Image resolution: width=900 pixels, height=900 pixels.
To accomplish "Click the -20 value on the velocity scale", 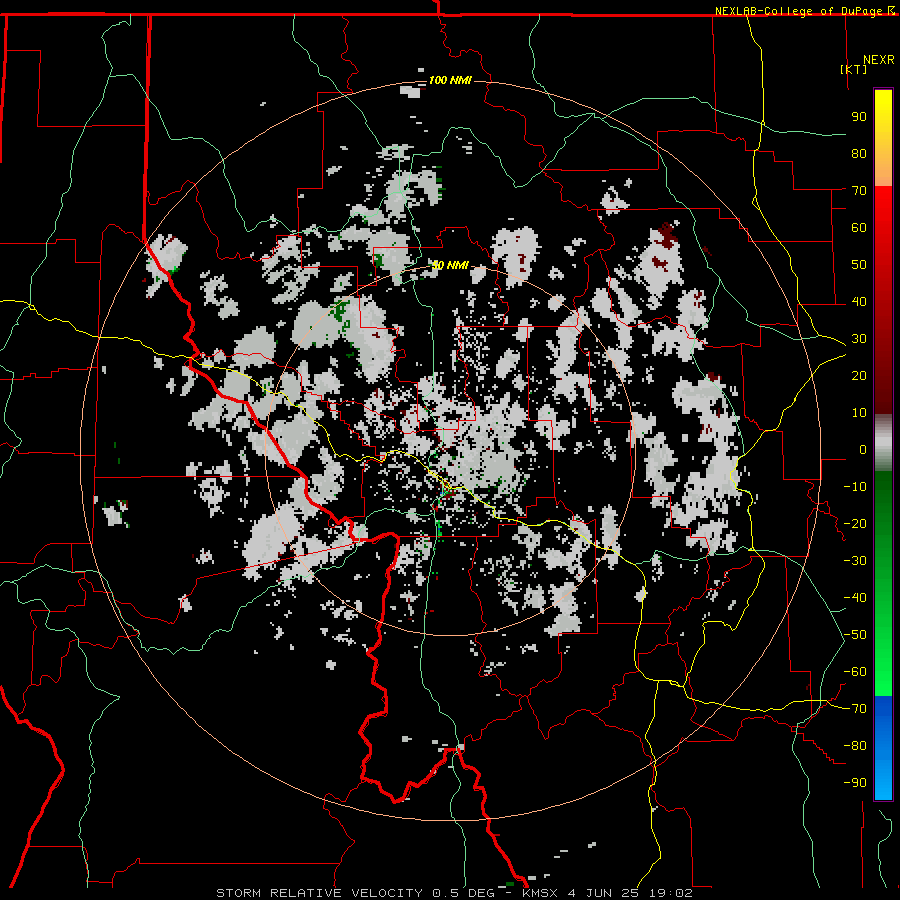I will coord(855,523).
